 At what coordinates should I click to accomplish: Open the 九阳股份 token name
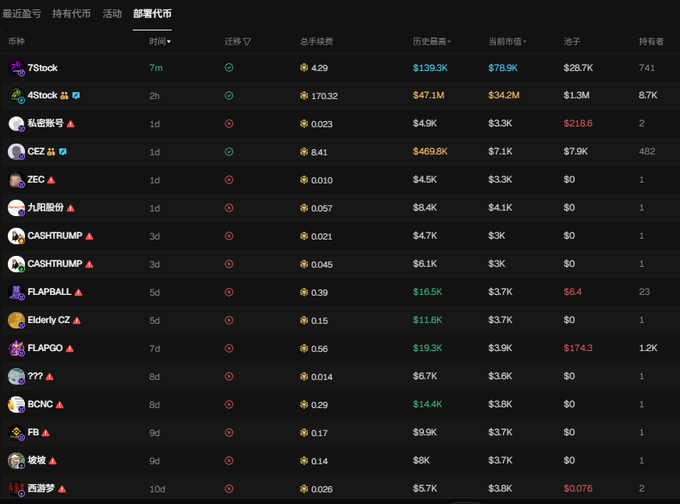tap(46, 207)
